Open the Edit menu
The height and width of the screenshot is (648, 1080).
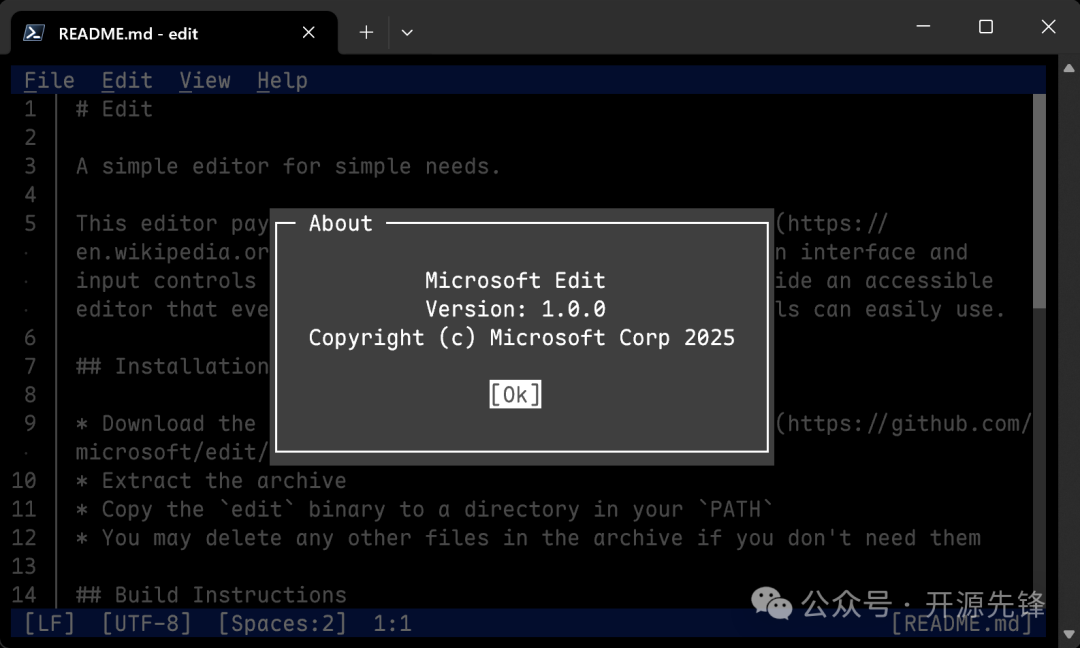[x=127, y=81]
